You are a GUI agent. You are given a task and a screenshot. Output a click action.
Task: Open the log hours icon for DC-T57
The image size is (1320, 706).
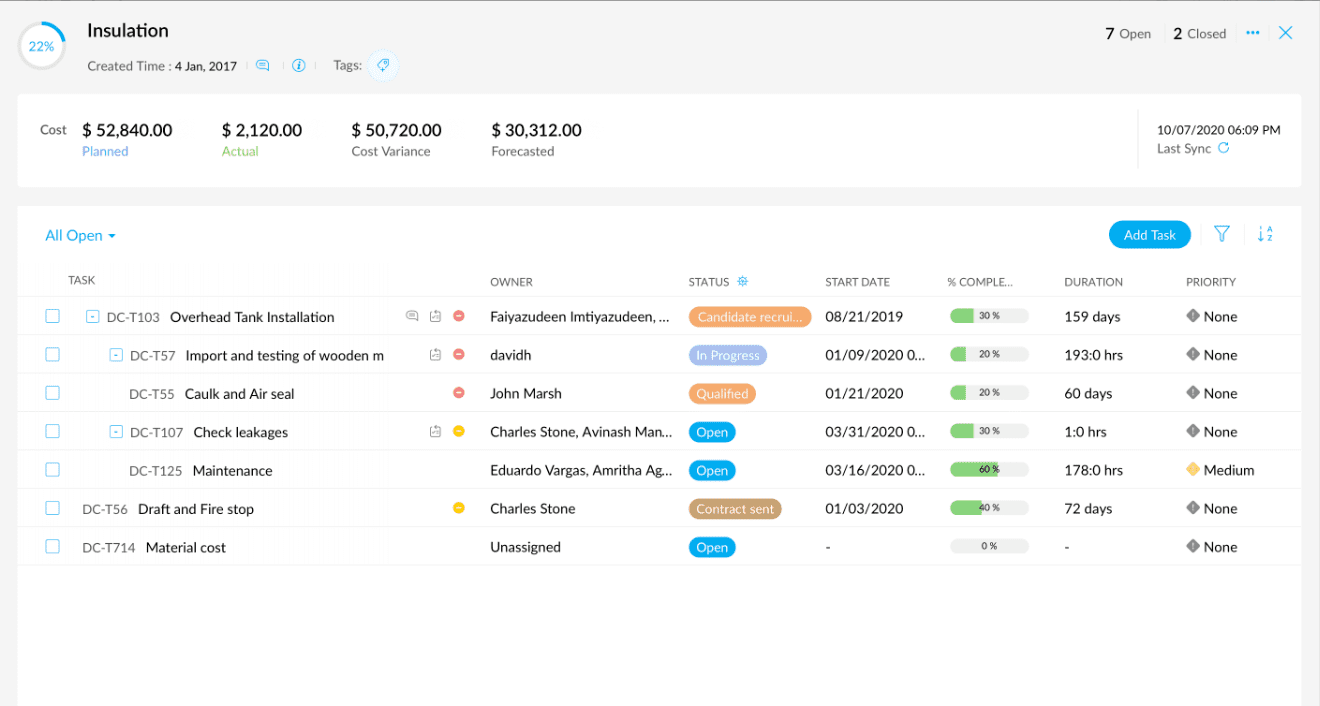pyautogui.click(x=435, y=354)
